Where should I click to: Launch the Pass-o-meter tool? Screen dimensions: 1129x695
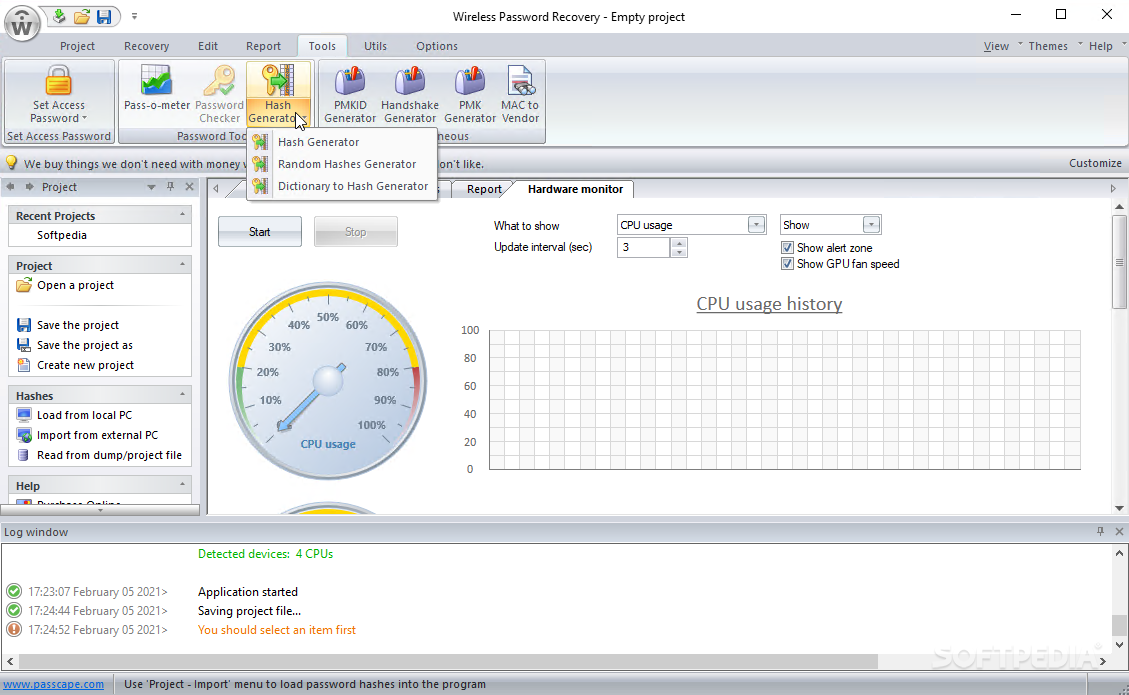pyautogui.click(x=156, y=89)
